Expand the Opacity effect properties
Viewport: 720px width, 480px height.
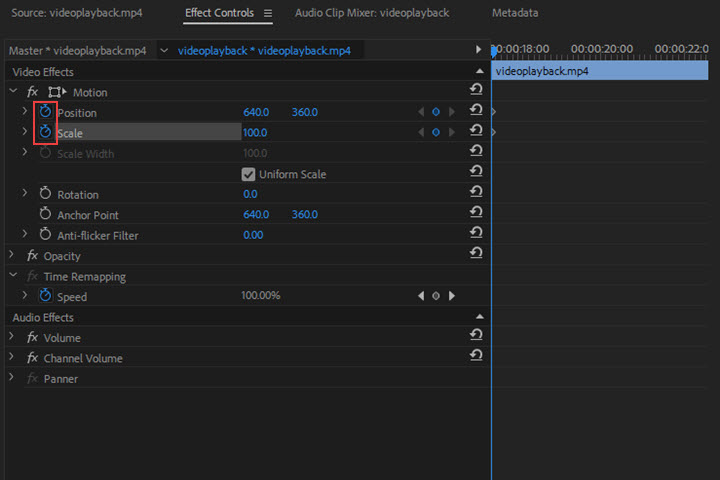[12, 256]
